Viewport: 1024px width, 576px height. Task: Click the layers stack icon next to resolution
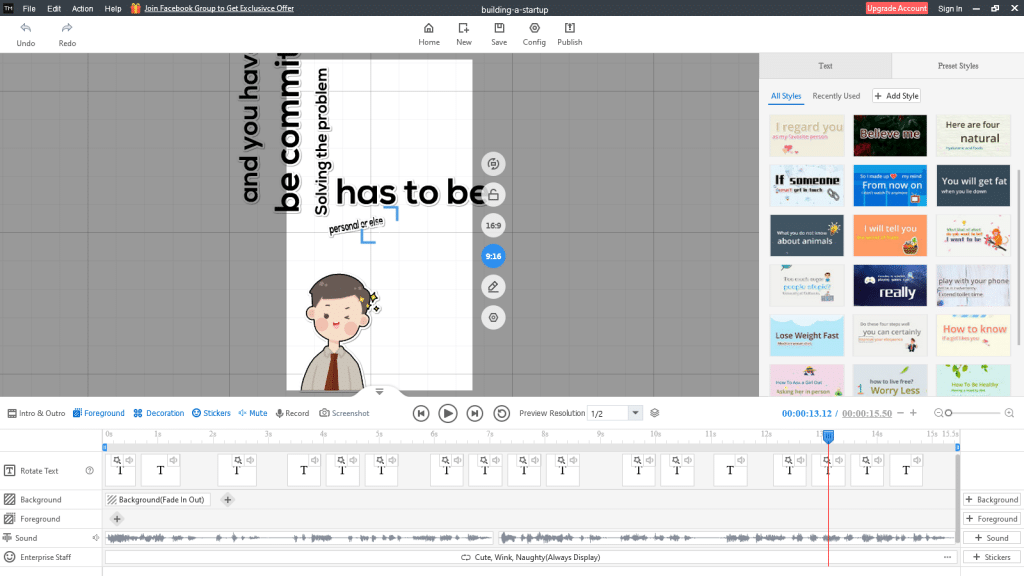(655, 413)
